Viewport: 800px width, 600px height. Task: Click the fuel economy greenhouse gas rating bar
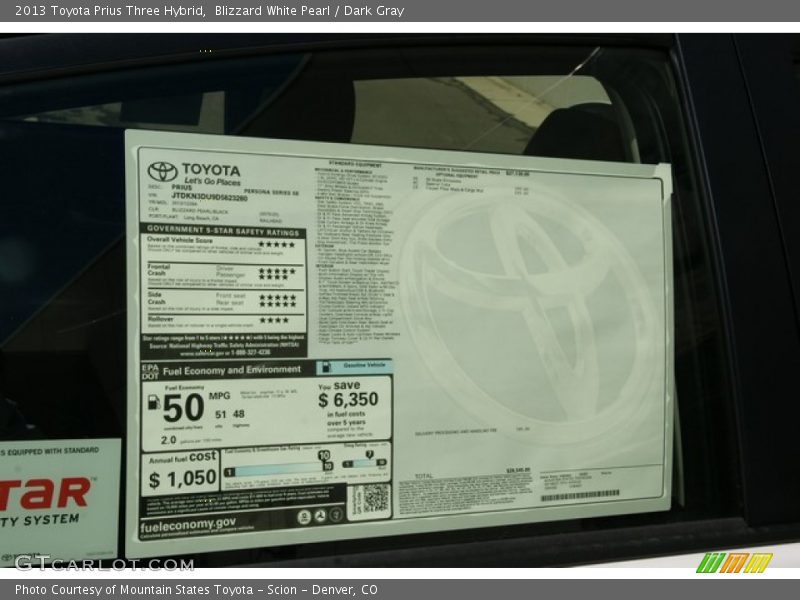coord(277,469)
